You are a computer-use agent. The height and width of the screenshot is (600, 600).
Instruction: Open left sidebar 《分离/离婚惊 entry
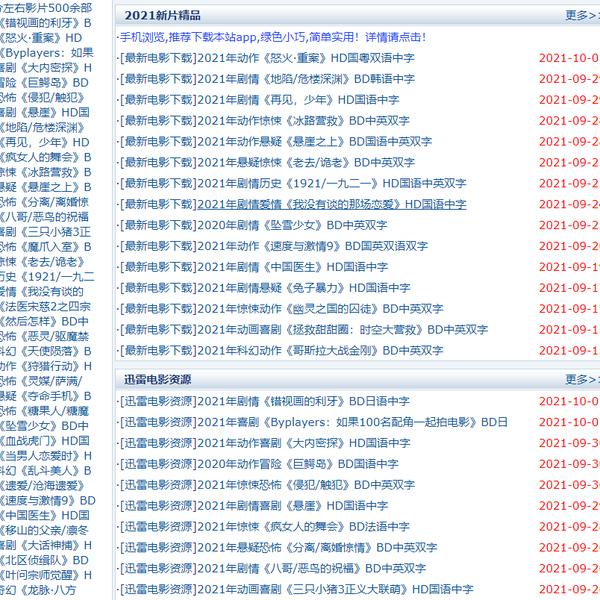(44, 202)
